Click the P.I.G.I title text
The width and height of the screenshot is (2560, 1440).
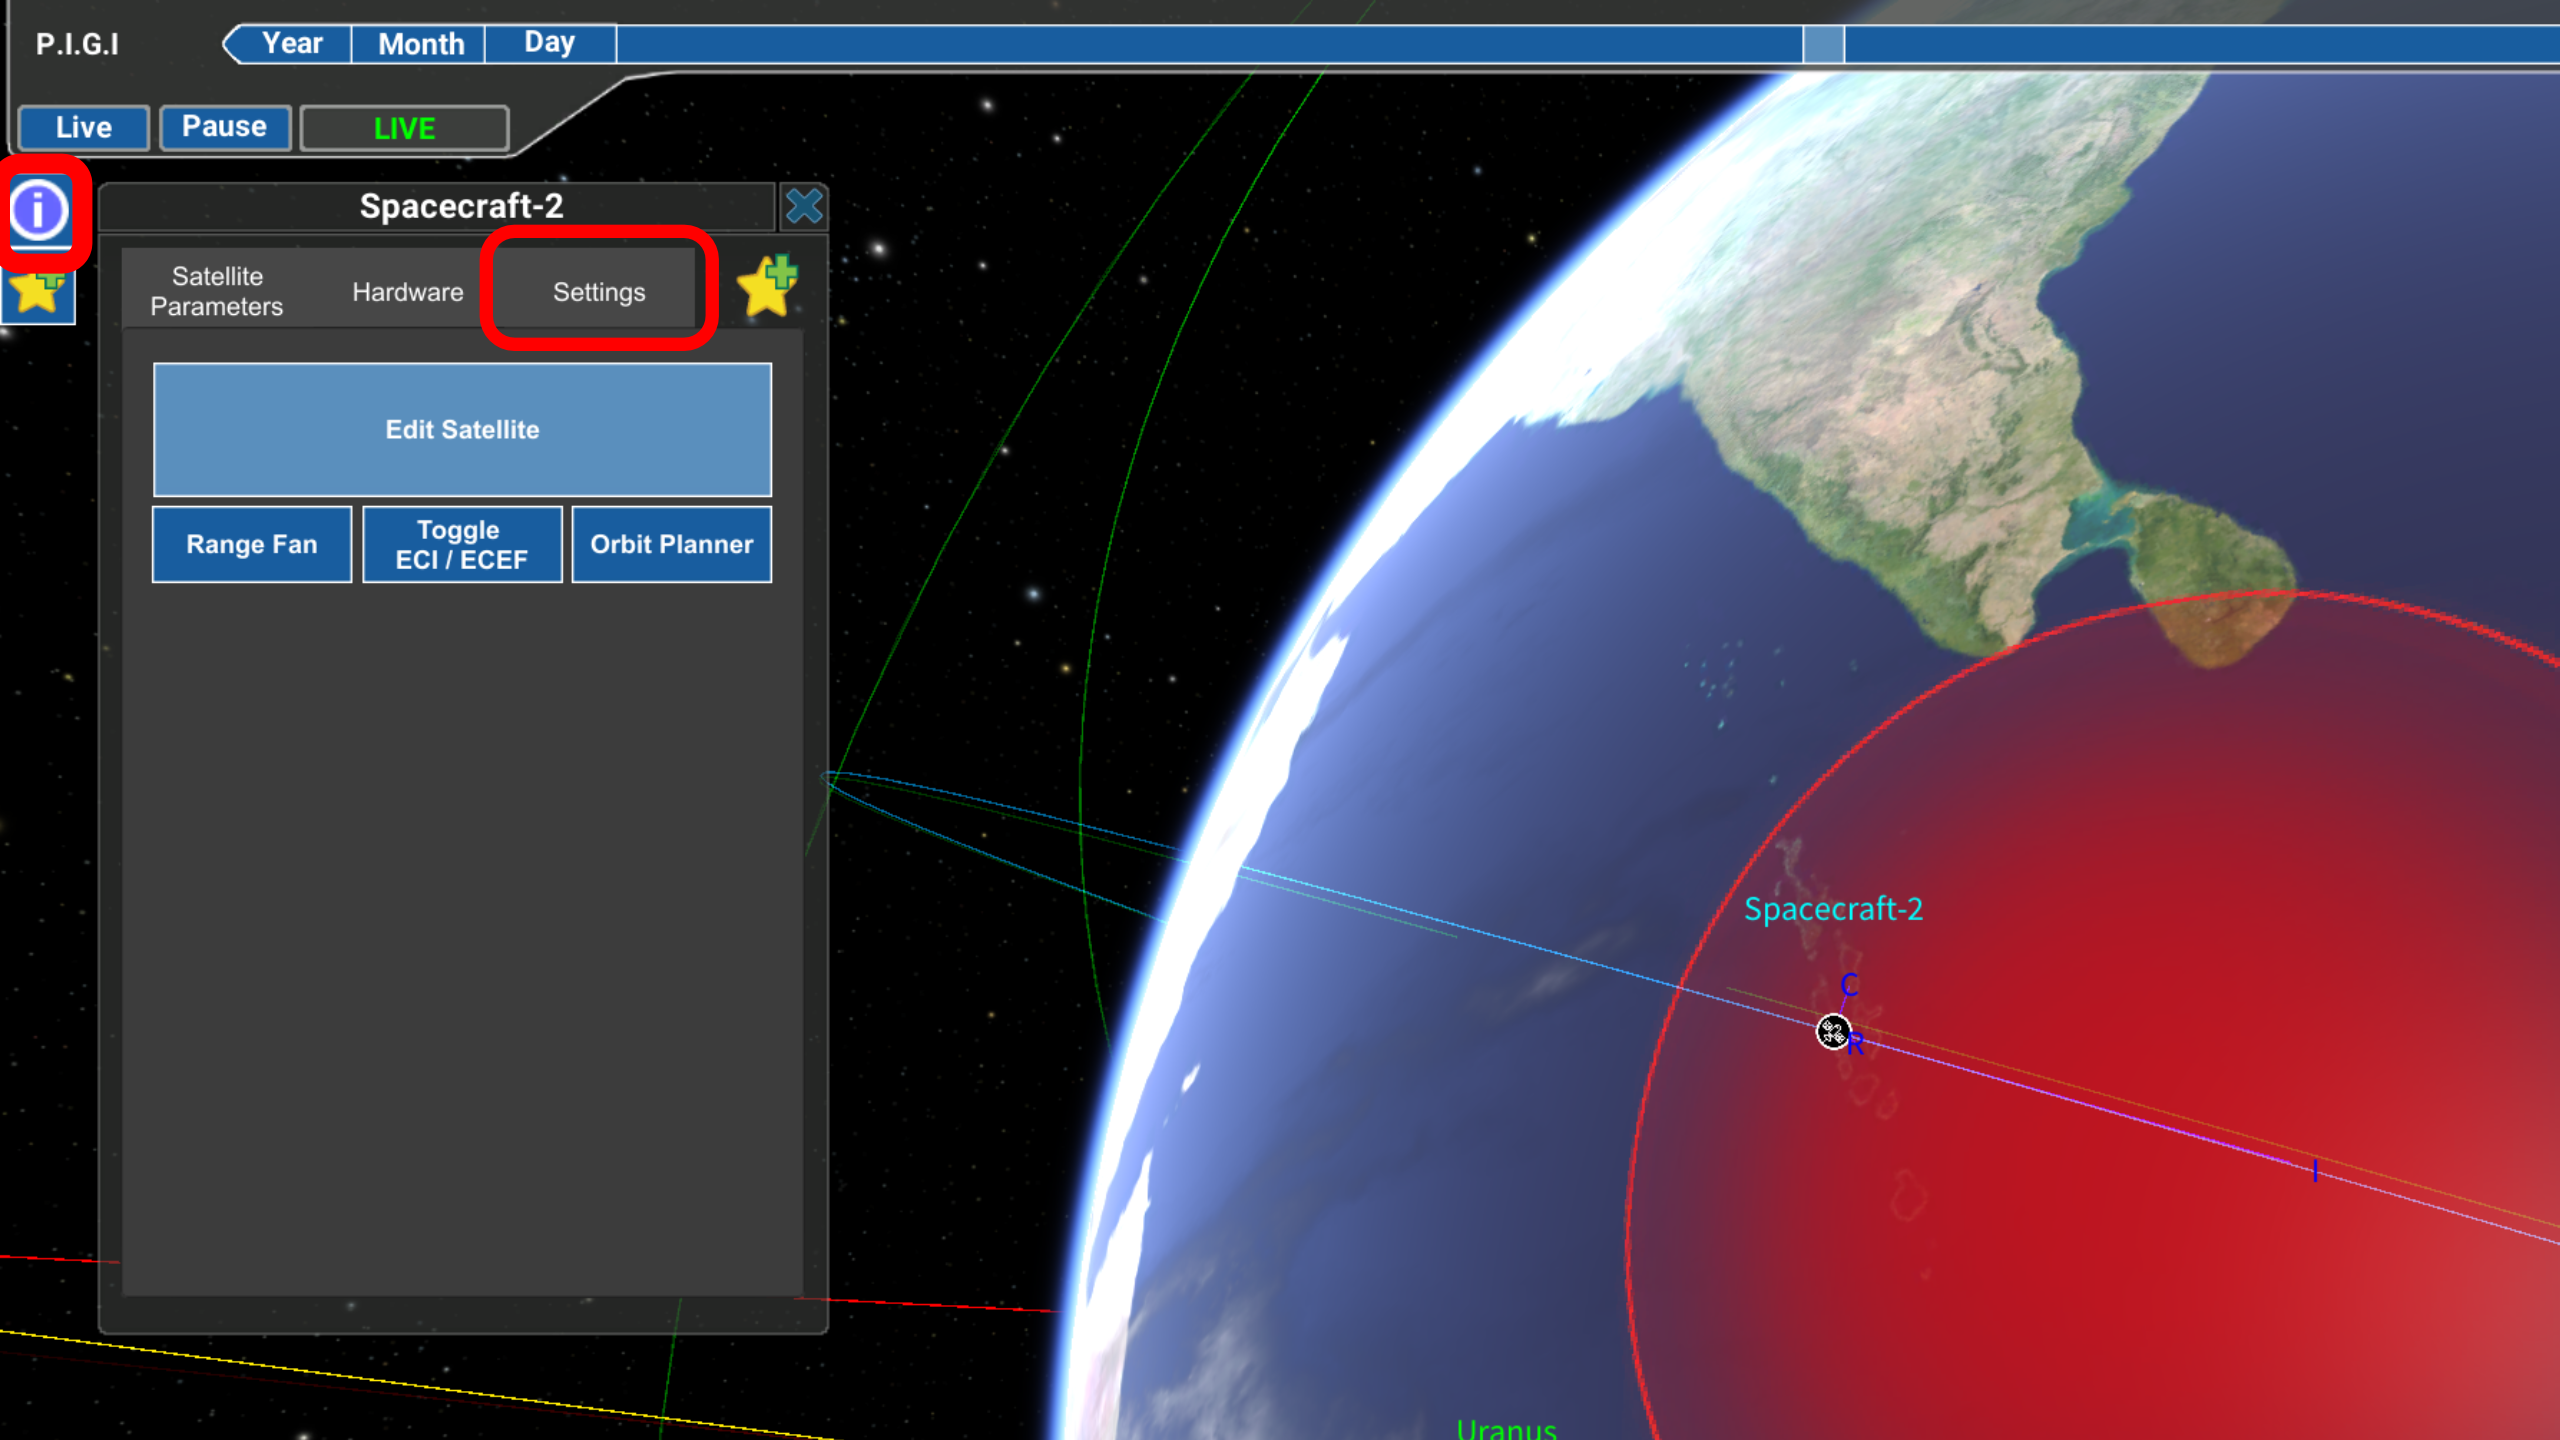(x=77, y=44)
